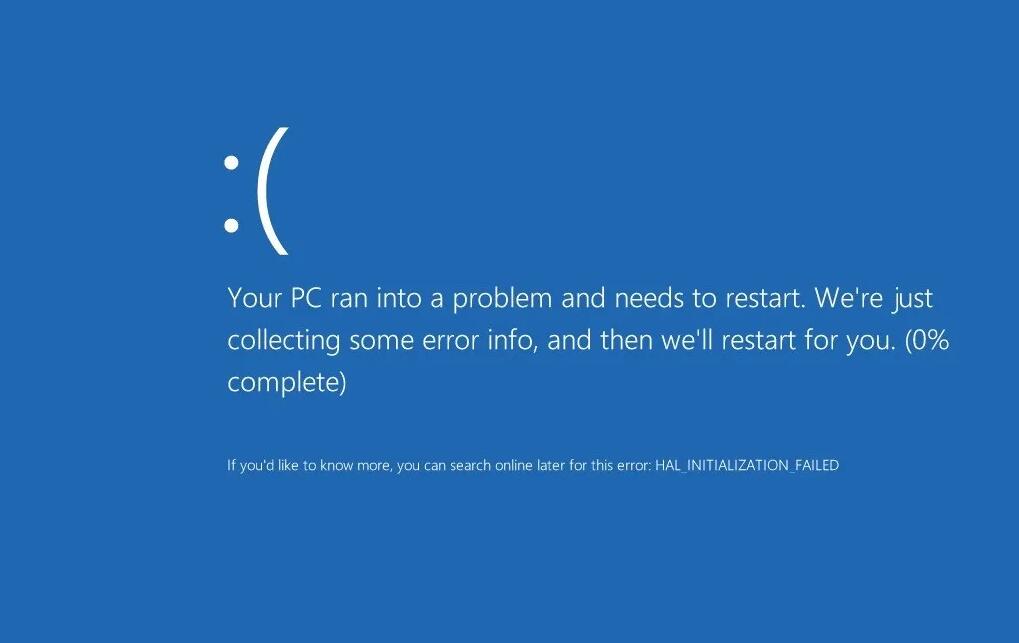Click the word 'some' on second line
The width and height of the screenshot is (1019, 643).
[381, 340]
